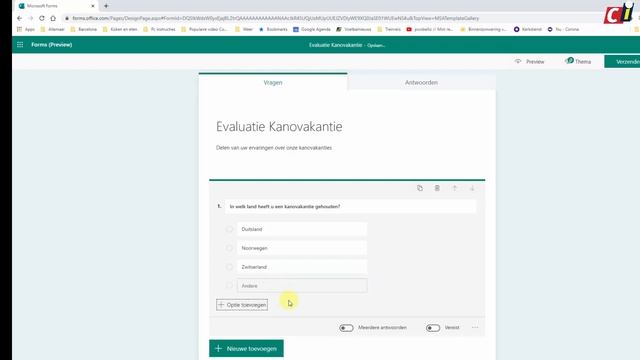Open the Kerkdienst bookmark
This screenshot has height=360, width=640.
click(x=527, y=29)
